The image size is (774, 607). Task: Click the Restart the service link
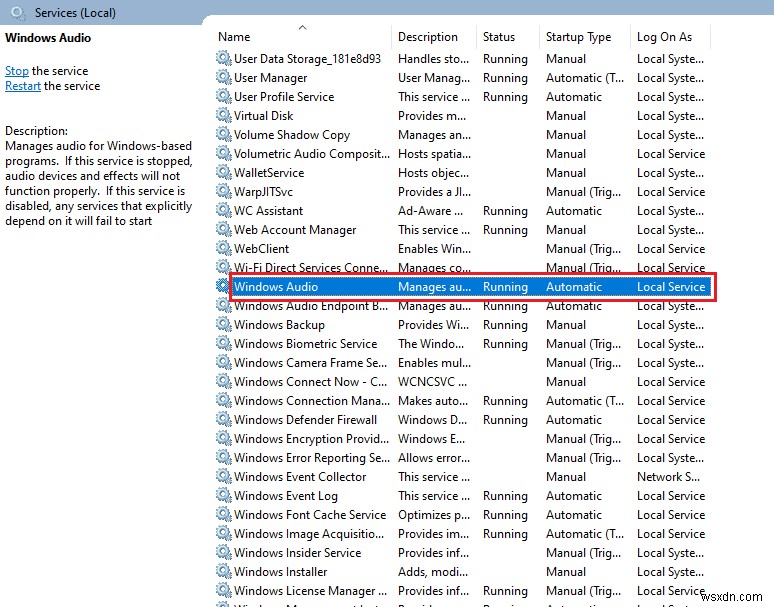tap(23, 86)
